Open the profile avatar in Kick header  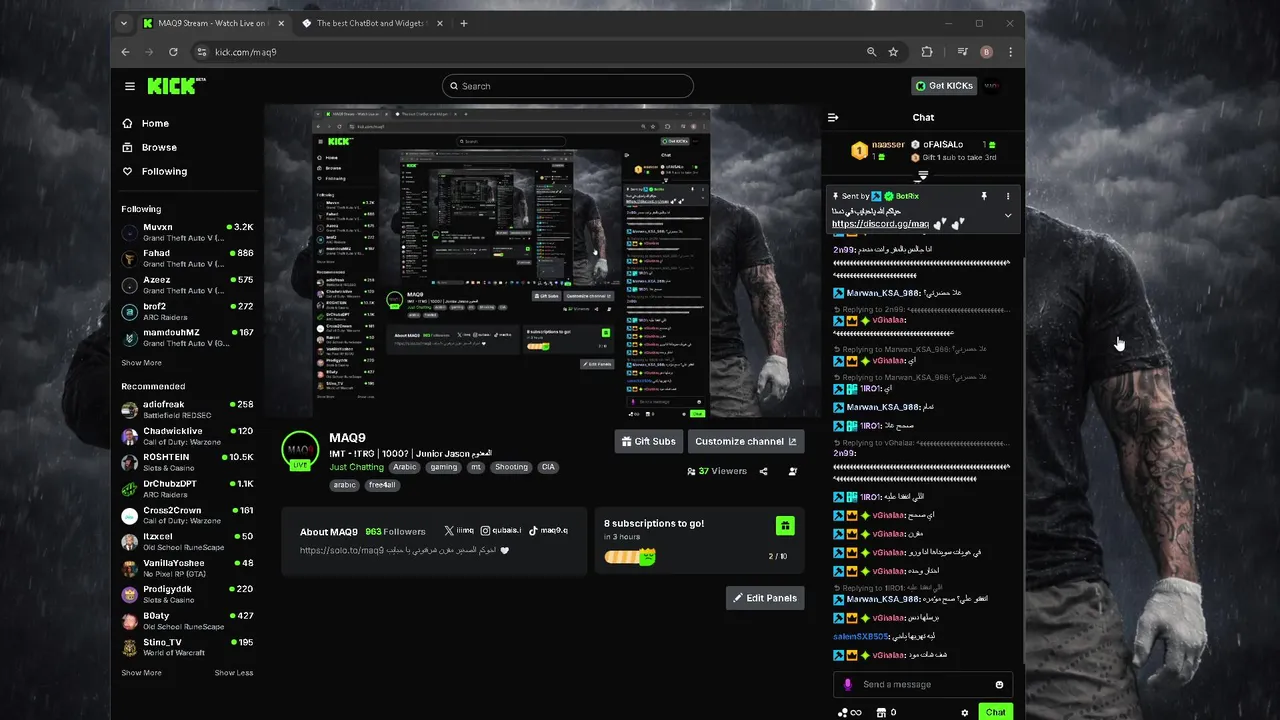pyautogui.click(x=992, y=86)
